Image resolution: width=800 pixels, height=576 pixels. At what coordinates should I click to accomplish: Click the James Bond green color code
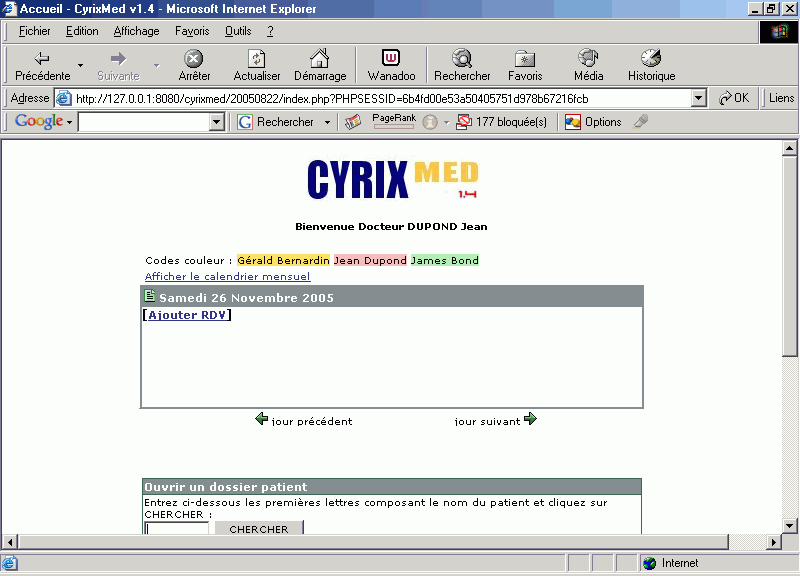coord(444,260)
